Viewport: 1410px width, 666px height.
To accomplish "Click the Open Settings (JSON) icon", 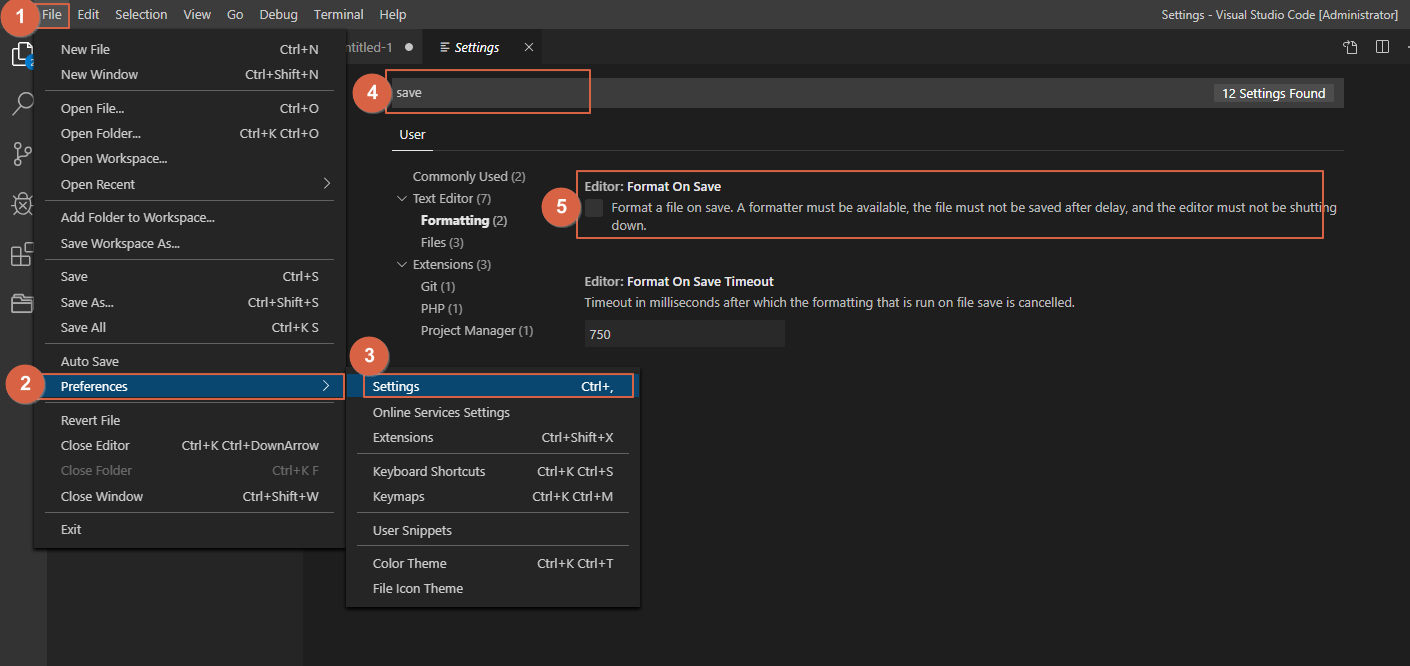I will coord(1350,47).
